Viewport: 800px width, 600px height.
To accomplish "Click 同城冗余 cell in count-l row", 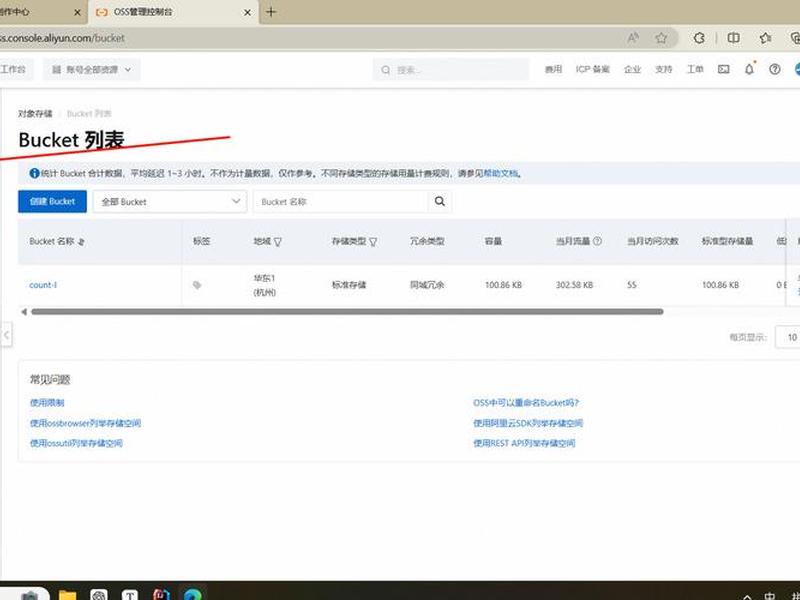I will [427, 285].
